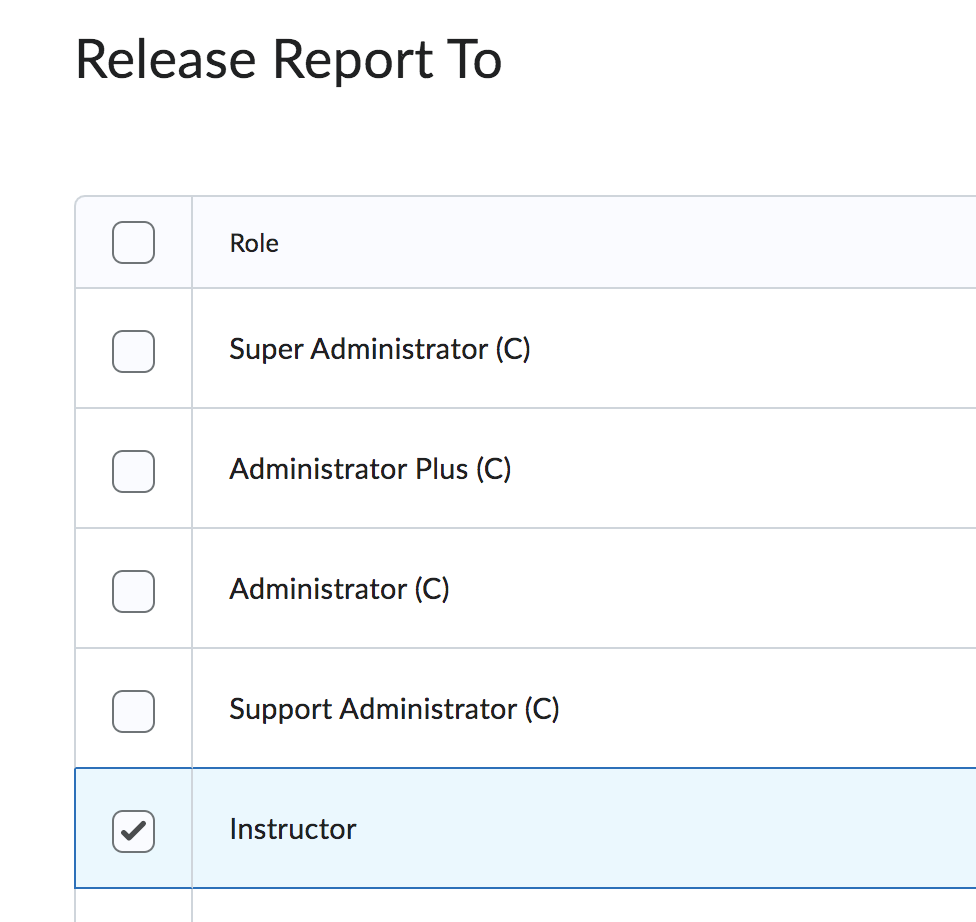Click the Super Administrator (C) label text
The width and height of the screenshot is (976, 922).
[x=380, y=349]
